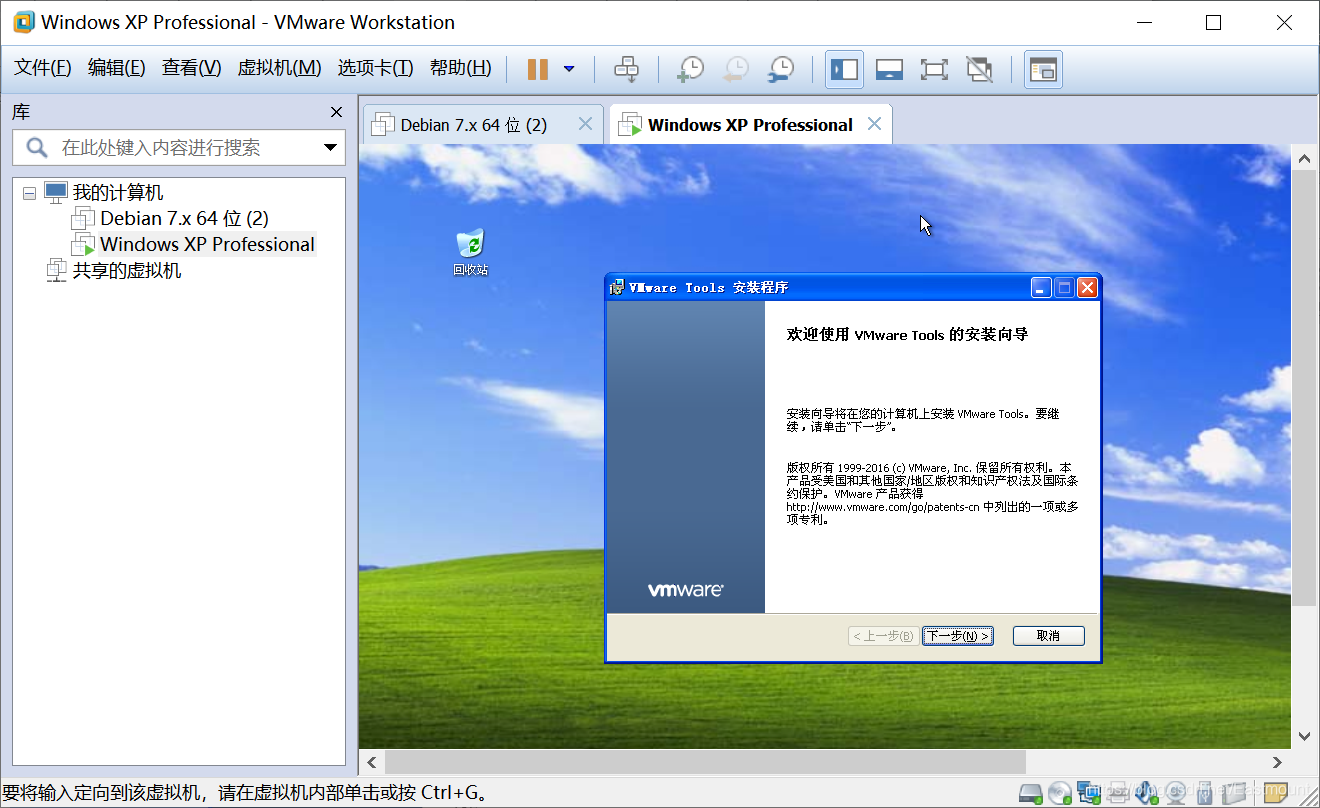This screenshot has height=808, width=1320.
Task: Click the 欢迎使用 VMware Tools 的安装向导 heading
Action: pyautogui.click(x=907, y=334)
